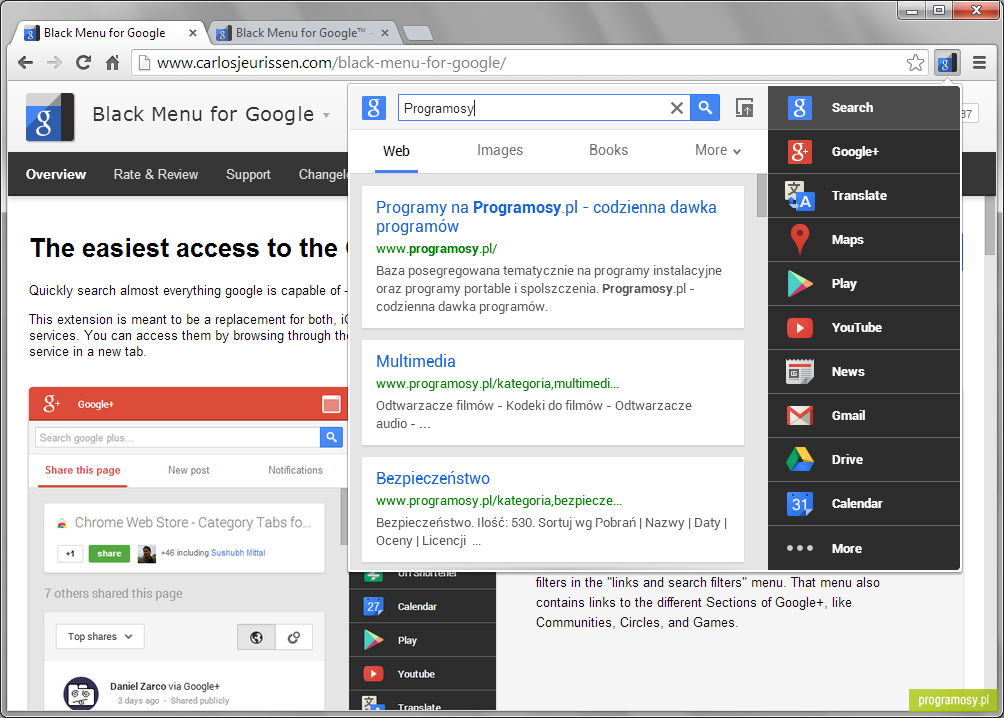Open the Top shares dropdown
Image resolution: width=1004 pixels, height=718 pixels.
[x=100, y=637]
